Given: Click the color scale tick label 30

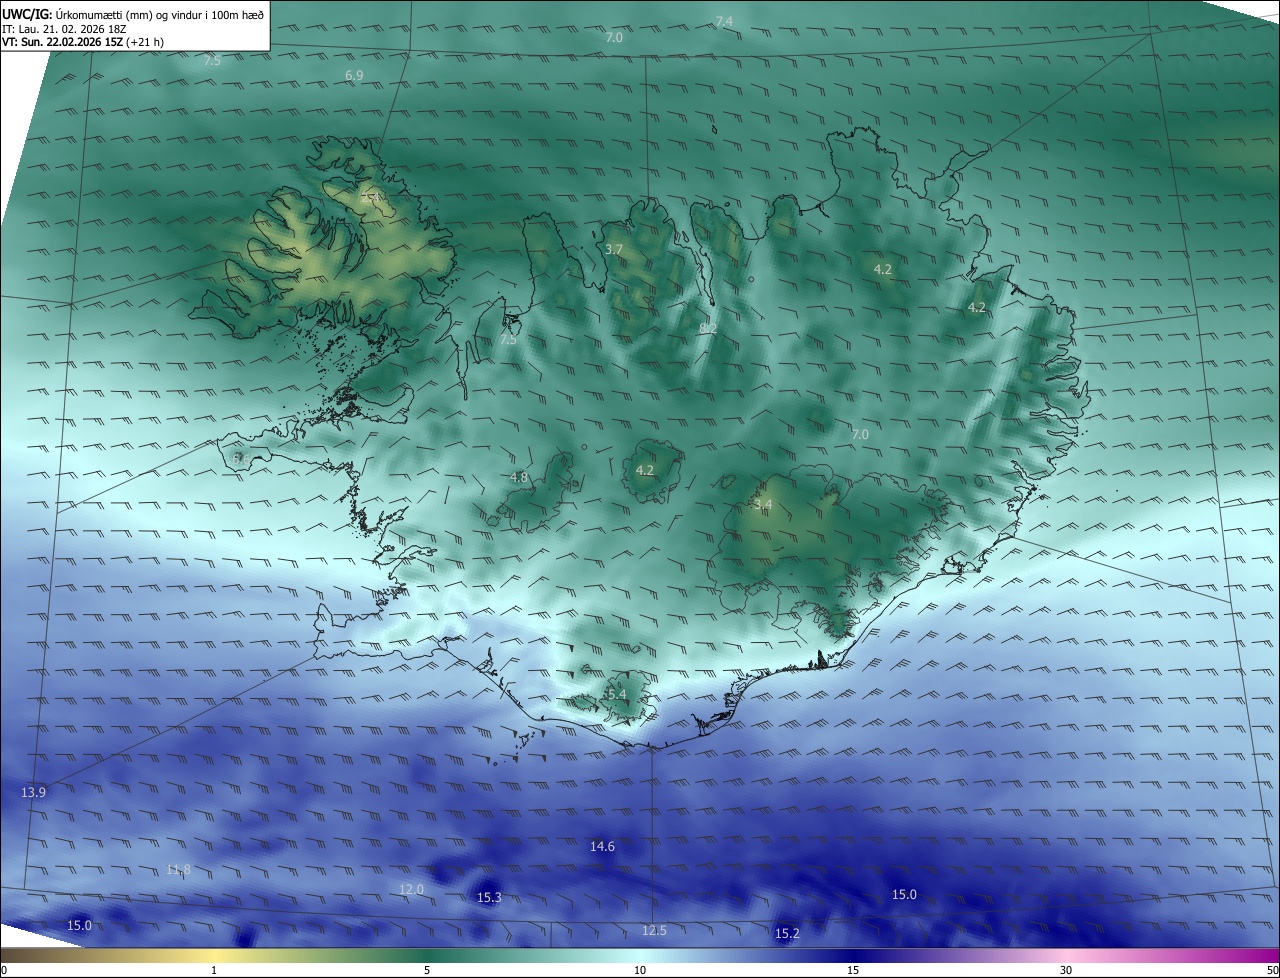Looking at the screenshot, I should click(x=1066, y=971).
